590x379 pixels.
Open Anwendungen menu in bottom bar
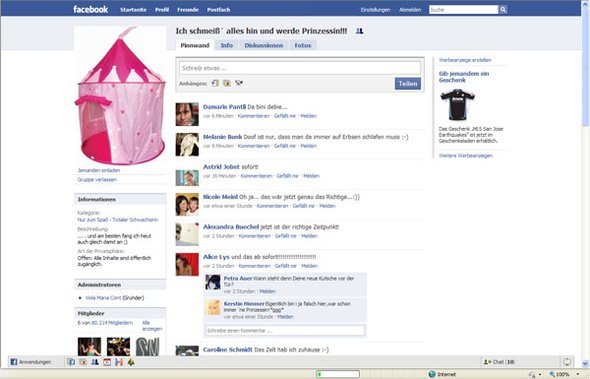click(31, 362)
